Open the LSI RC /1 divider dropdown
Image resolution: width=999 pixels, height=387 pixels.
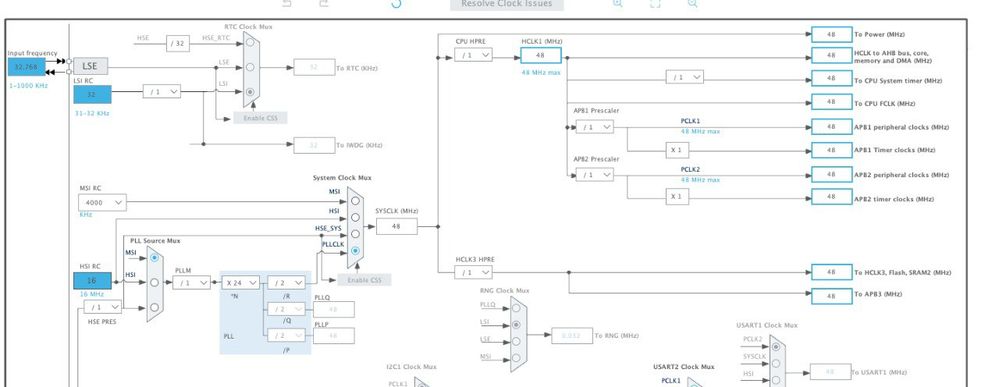162,92
